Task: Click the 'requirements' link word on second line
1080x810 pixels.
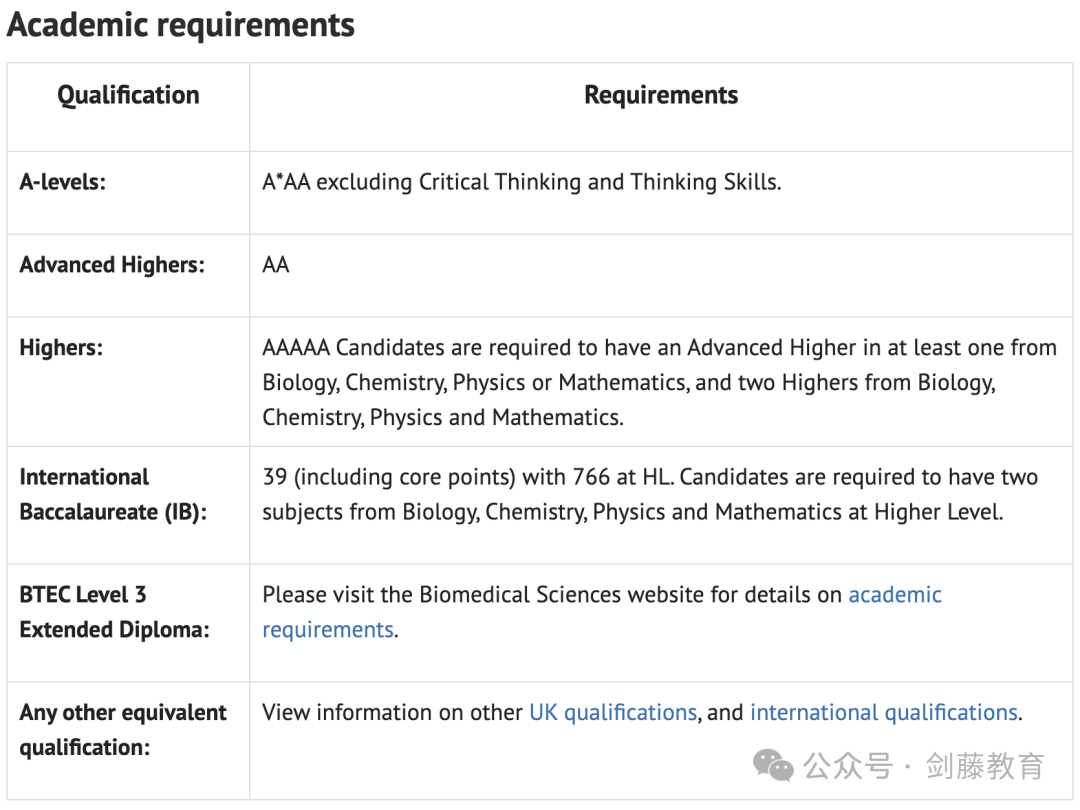Action: point(328,630)
